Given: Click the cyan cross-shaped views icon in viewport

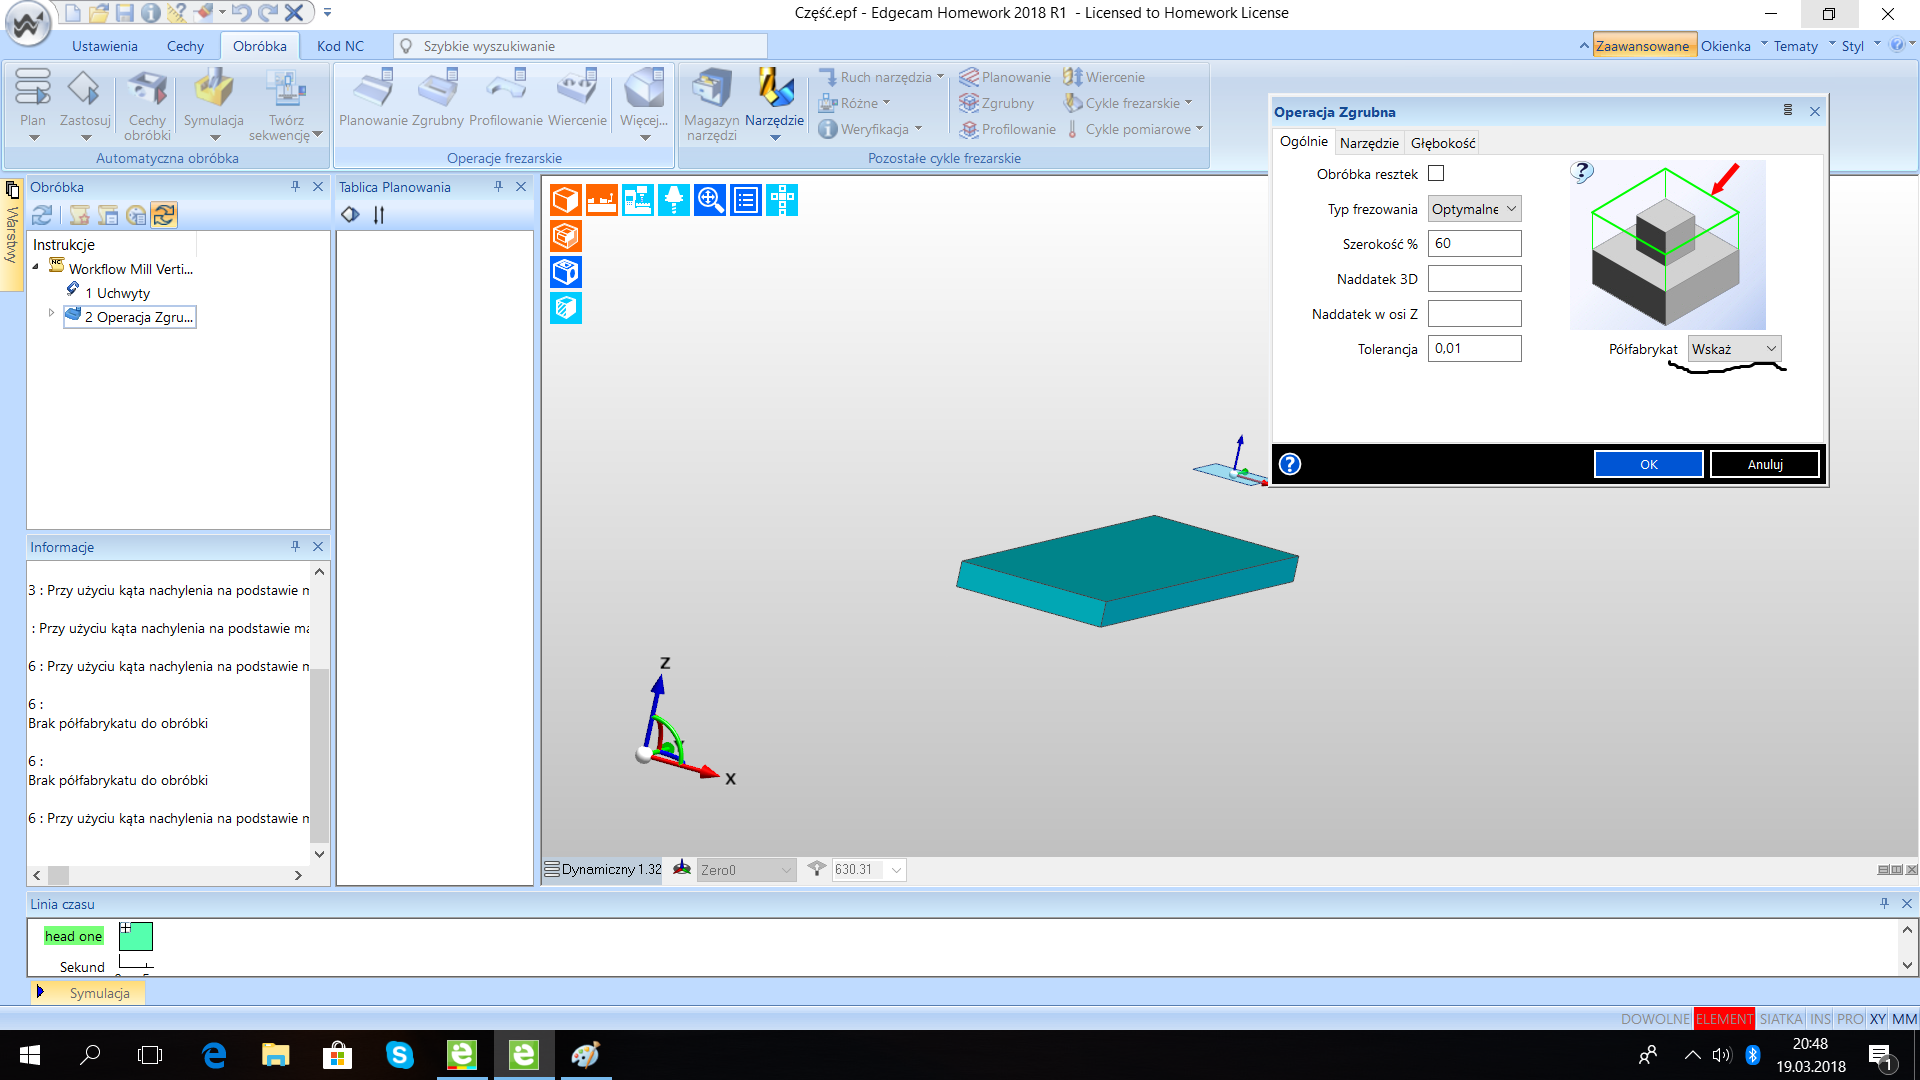Looking at the screenshot, I should [x=782, y=200].
